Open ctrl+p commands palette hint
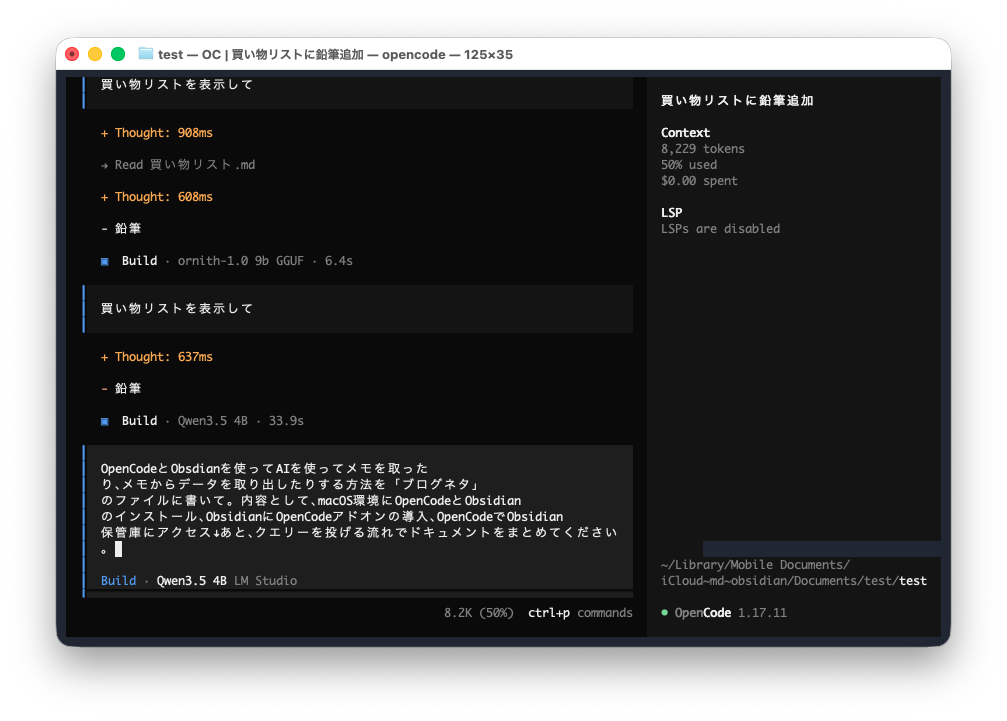 pyautogui.click(x=580, y=612)
